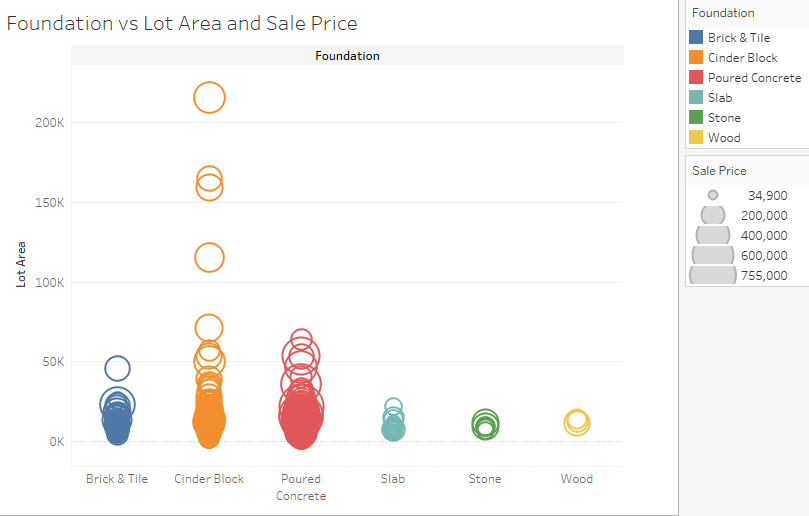Click the Foundation vs Lot Area chart title

(x=182, y=23)
